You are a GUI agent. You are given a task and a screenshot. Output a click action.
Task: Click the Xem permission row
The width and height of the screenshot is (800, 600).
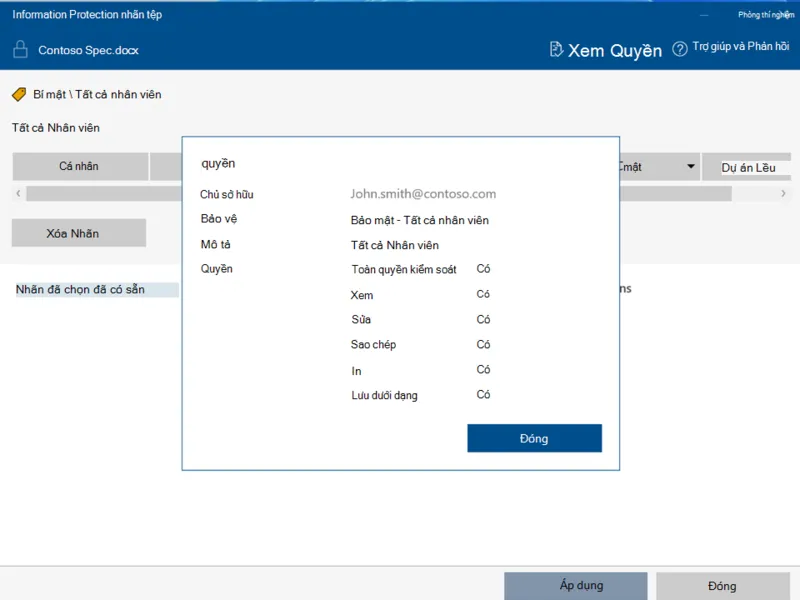[420, 294]
